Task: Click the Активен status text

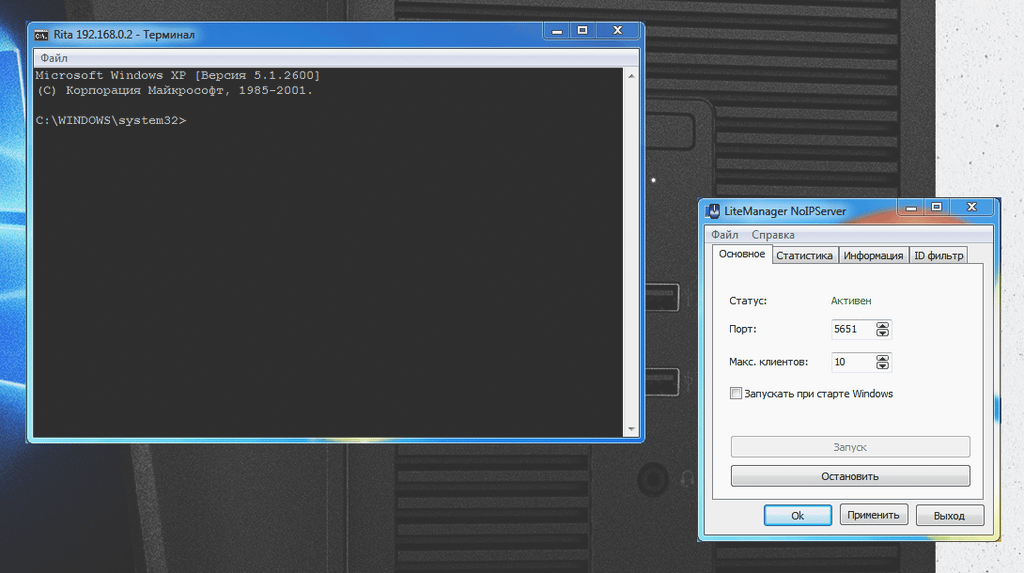Action: [x=851, y=301]
